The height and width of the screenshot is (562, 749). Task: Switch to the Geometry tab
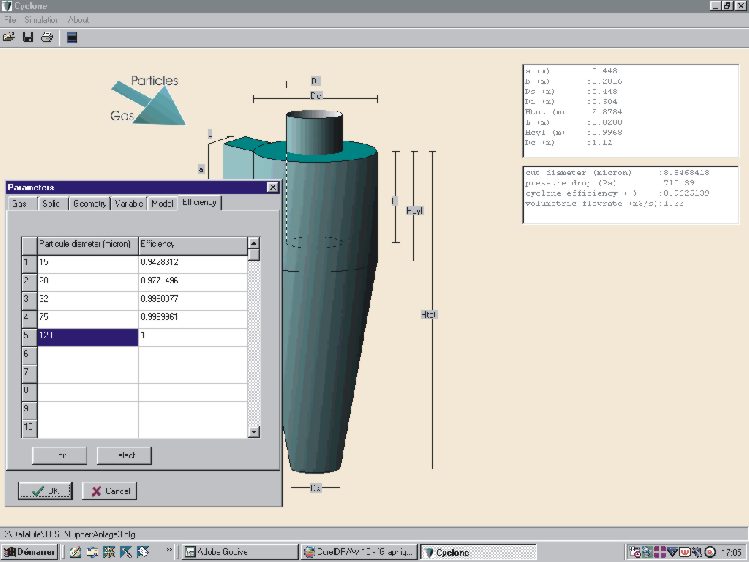[x=89, y=204]
